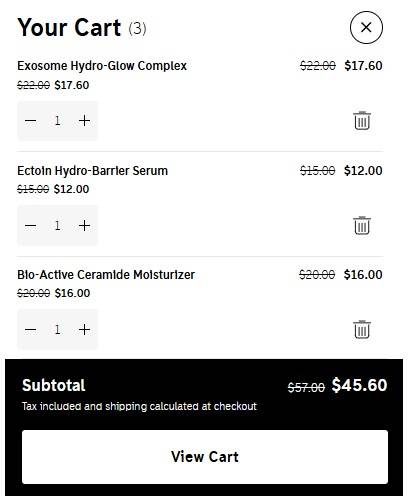Increase quantity of Bio-Active Ceramide Moisturizer
Viewport: 408px width, 502px height.
pos(84,330)
